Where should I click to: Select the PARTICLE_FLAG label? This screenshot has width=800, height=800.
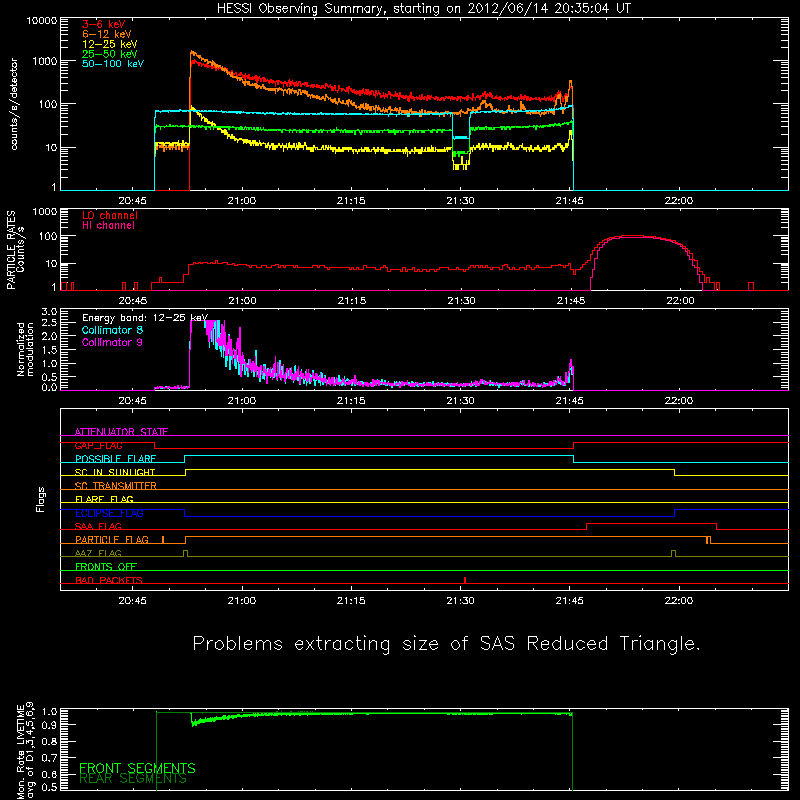[x=112, y=540]
